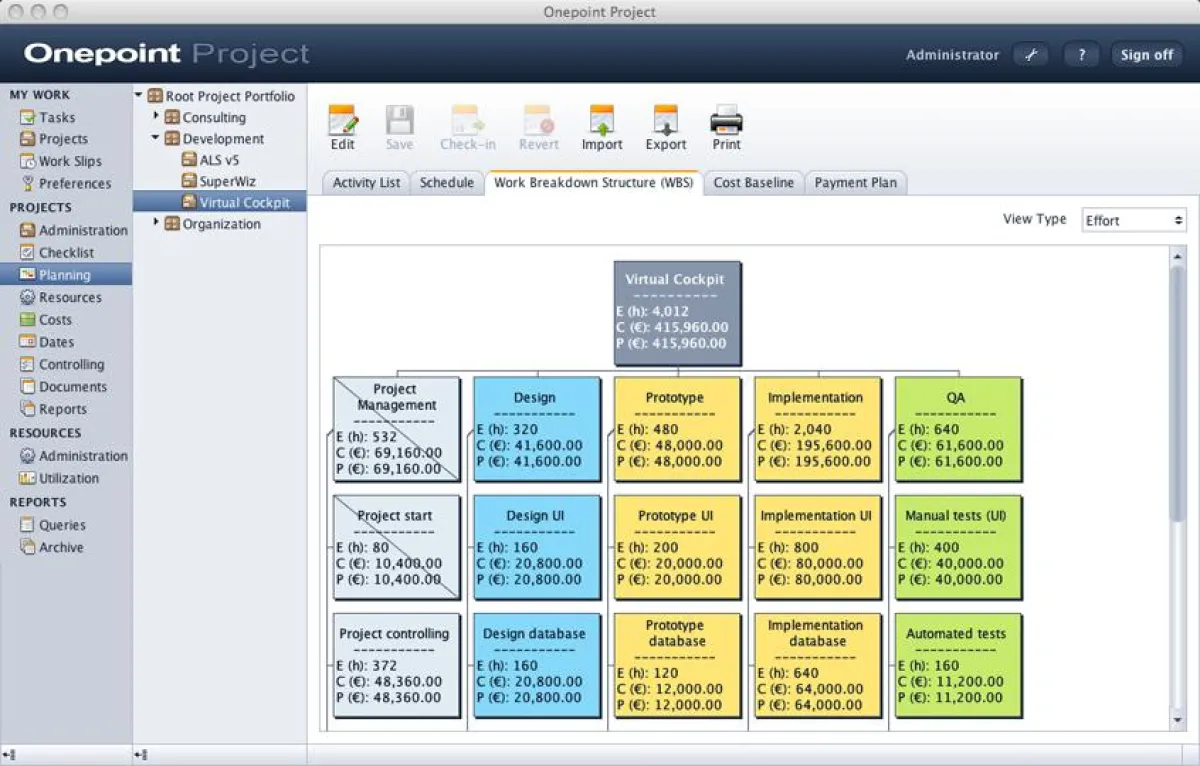This screenshot has width=1200, height=766.
Task: Expand the Consulting portfolio node
Action: (155, 117)
